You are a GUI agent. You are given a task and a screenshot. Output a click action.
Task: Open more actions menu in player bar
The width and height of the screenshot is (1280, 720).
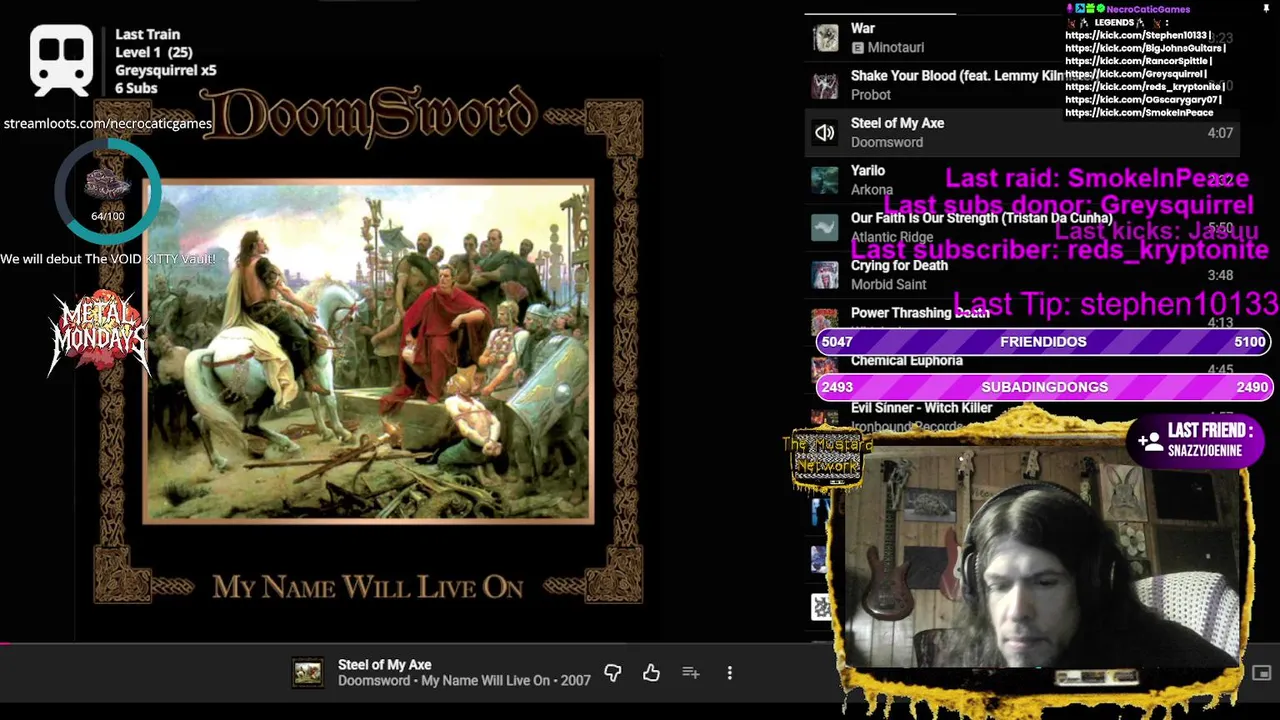click(729, 673)
